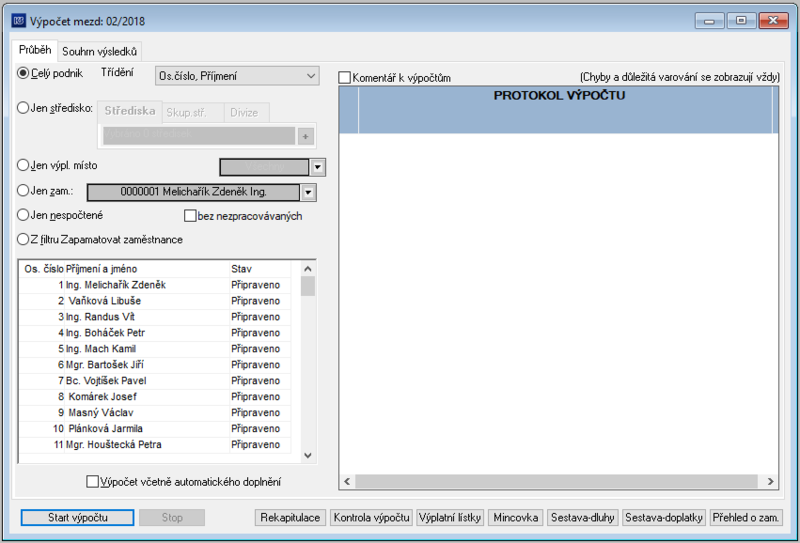Click the employee list scrollbar thumb
Screen dimensions: 800x543
pyautogui.click(x=308, y=286)
